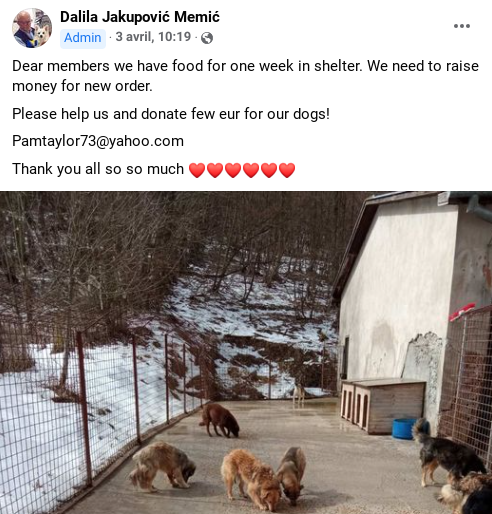Click the first red heart emoji
The height and width of the screenshot is (514, 492).
pyautogui.click(x=197, y=170)
